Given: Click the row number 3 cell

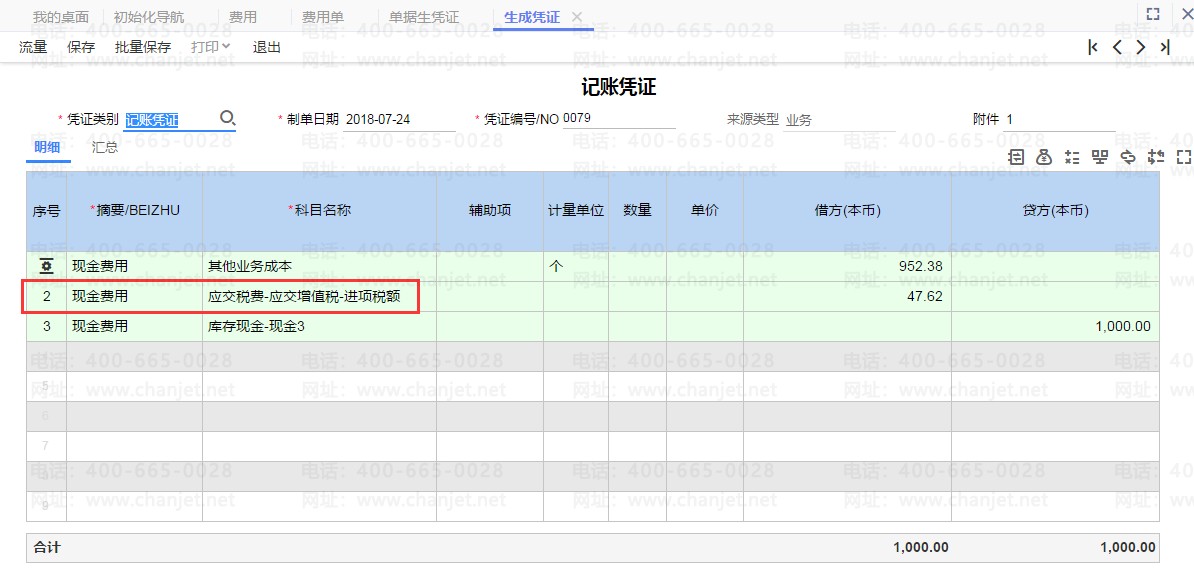Looking at the screenshot, I should 46,326.
